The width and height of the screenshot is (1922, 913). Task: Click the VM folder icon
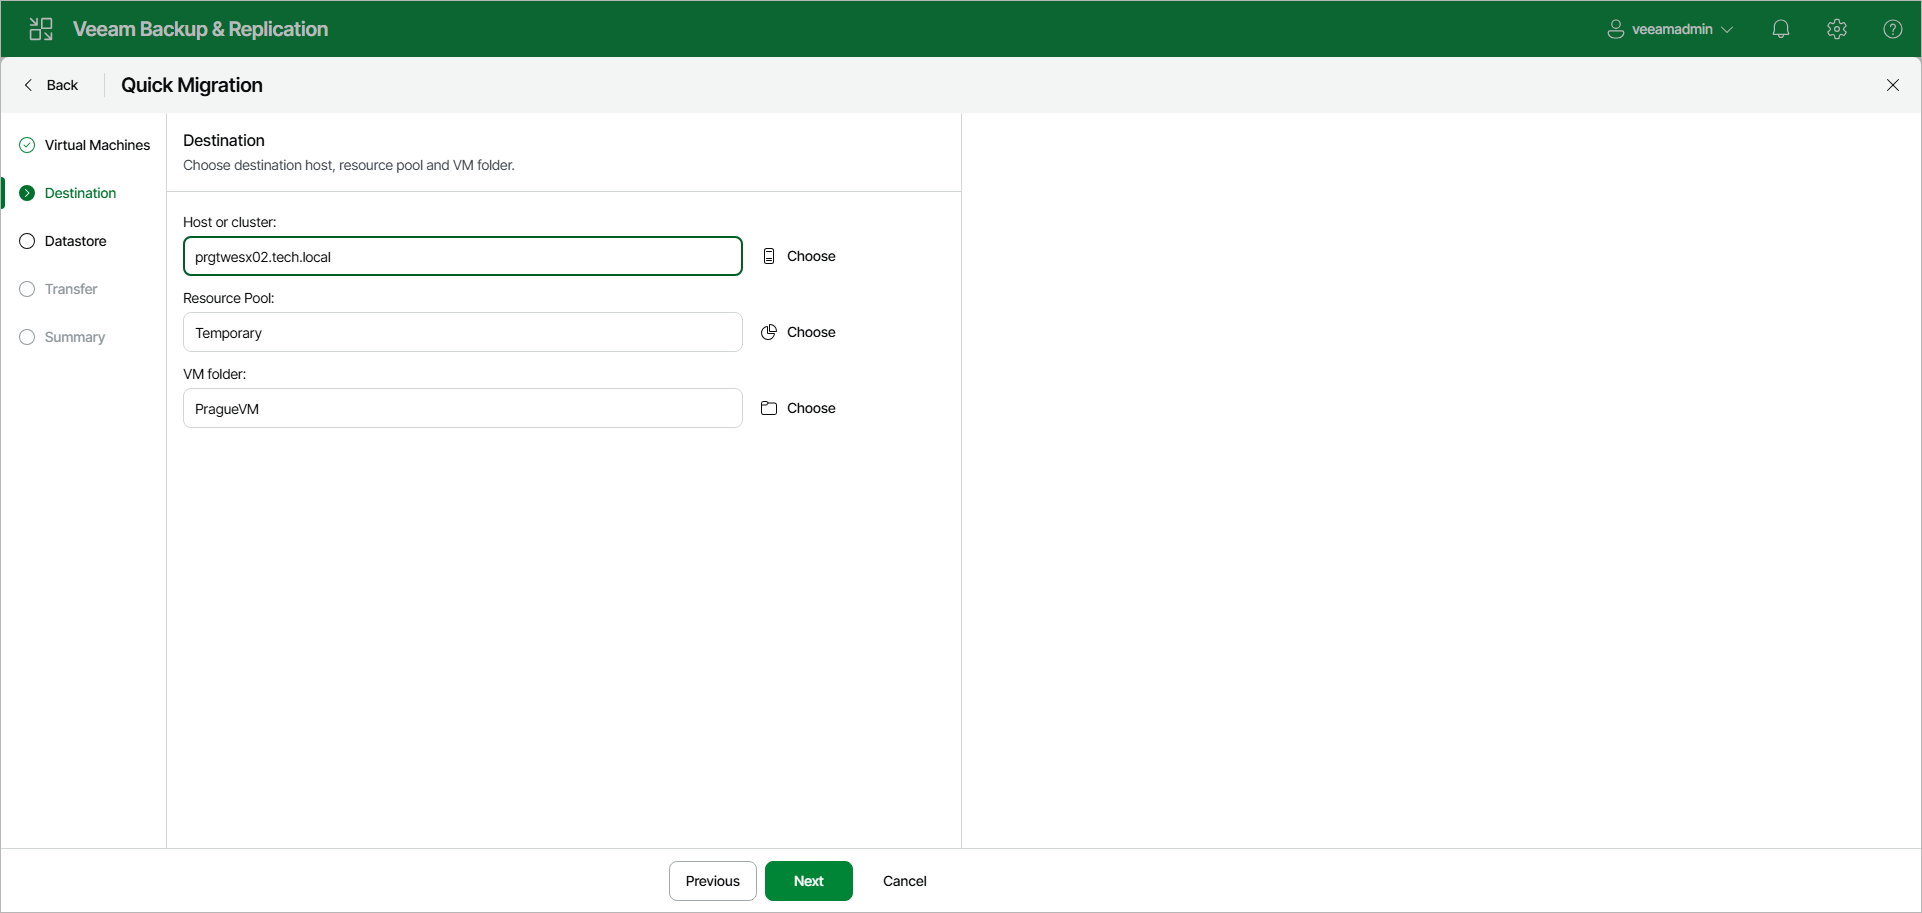pyautogui.click(x=768, y=408)
